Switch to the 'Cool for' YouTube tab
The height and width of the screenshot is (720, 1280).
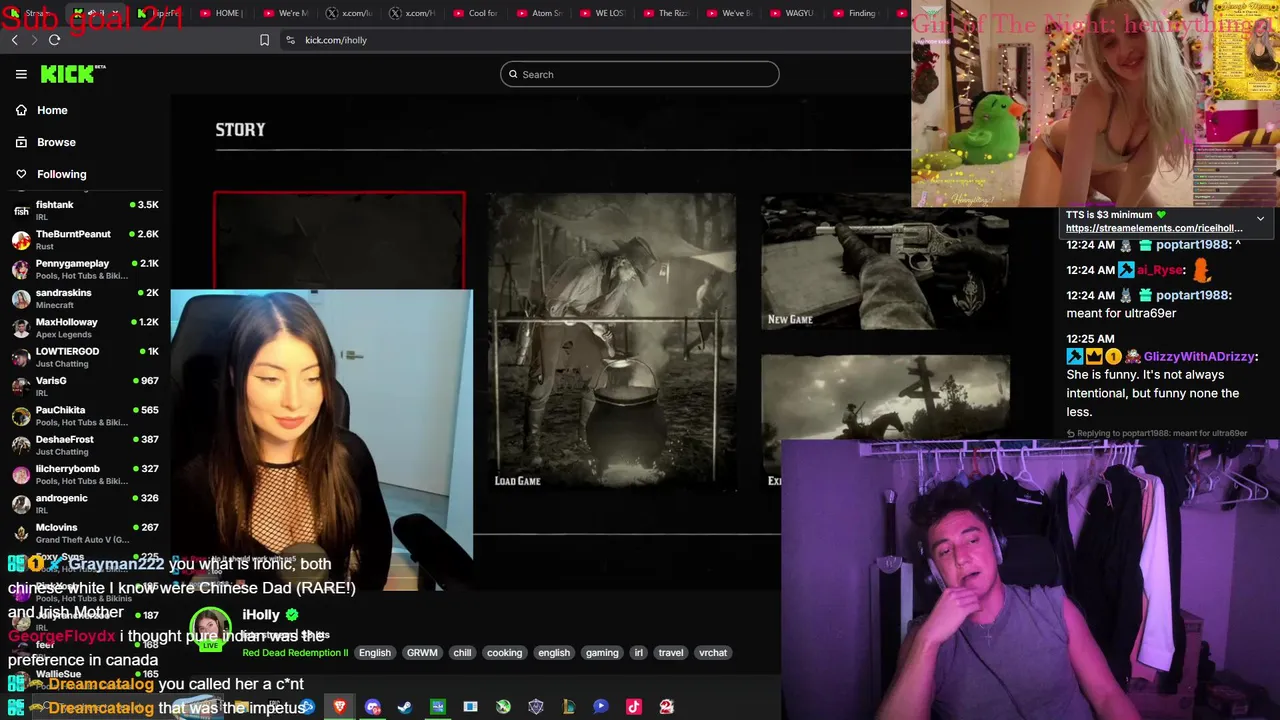[475, 13]
